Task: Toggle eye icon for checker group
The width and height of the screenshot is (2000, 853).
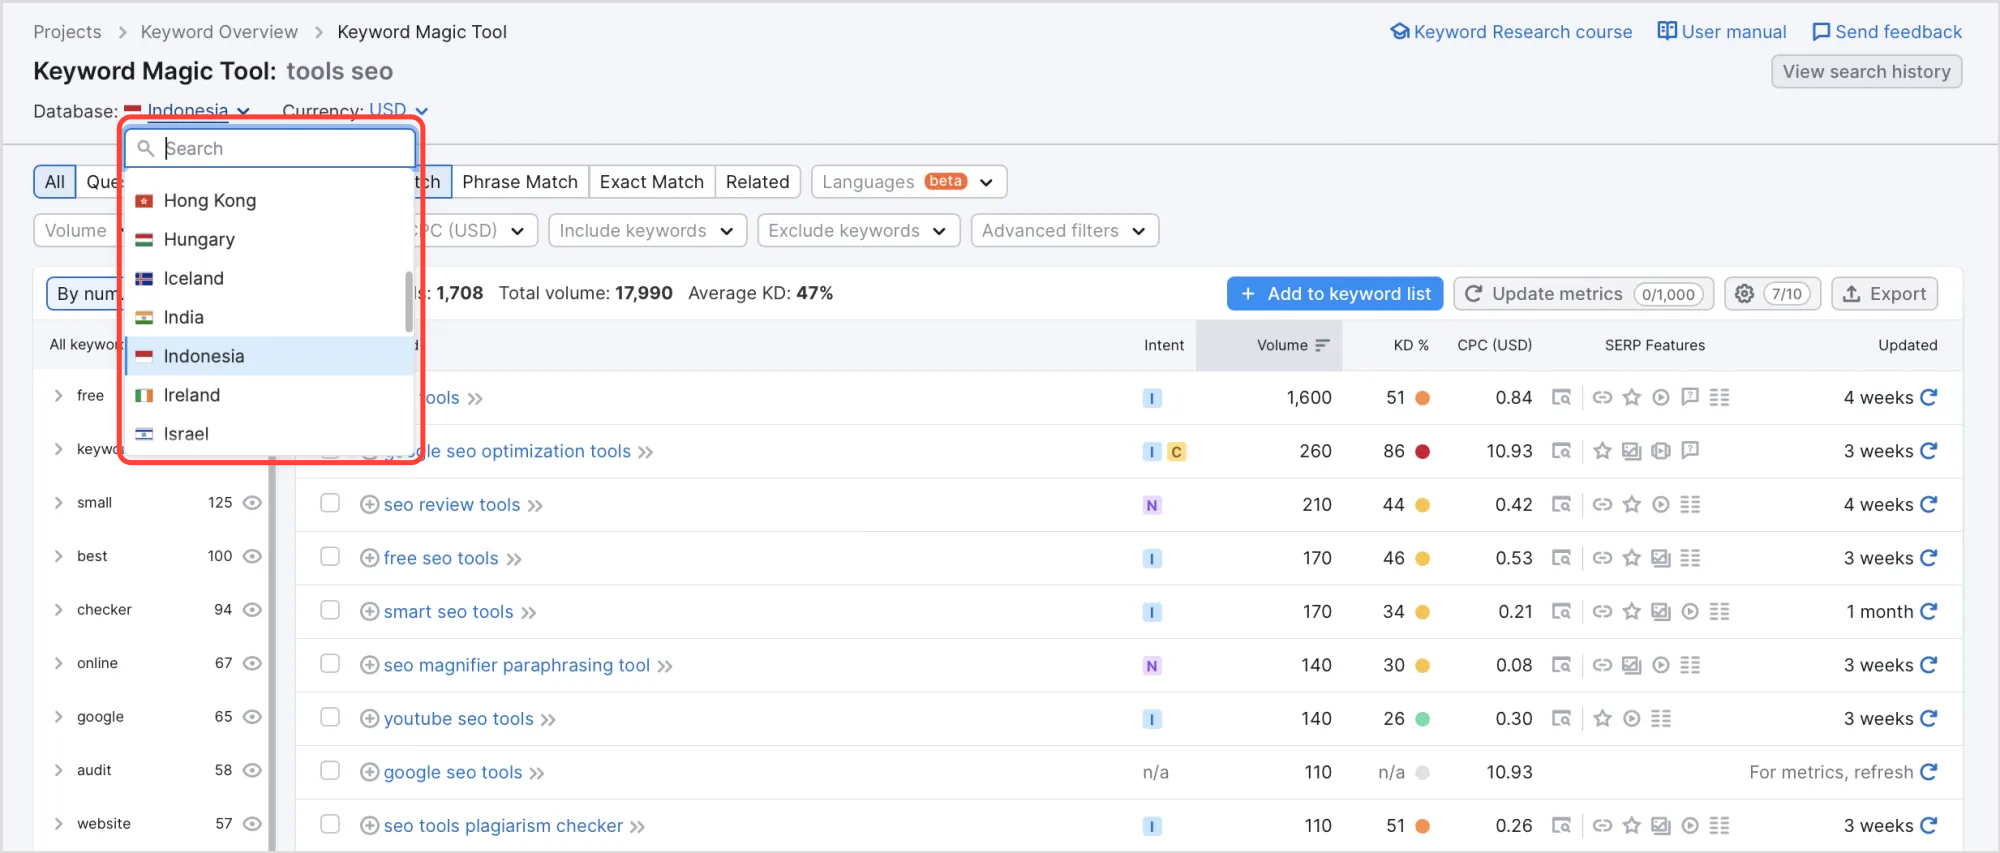Action: (252, 610)
